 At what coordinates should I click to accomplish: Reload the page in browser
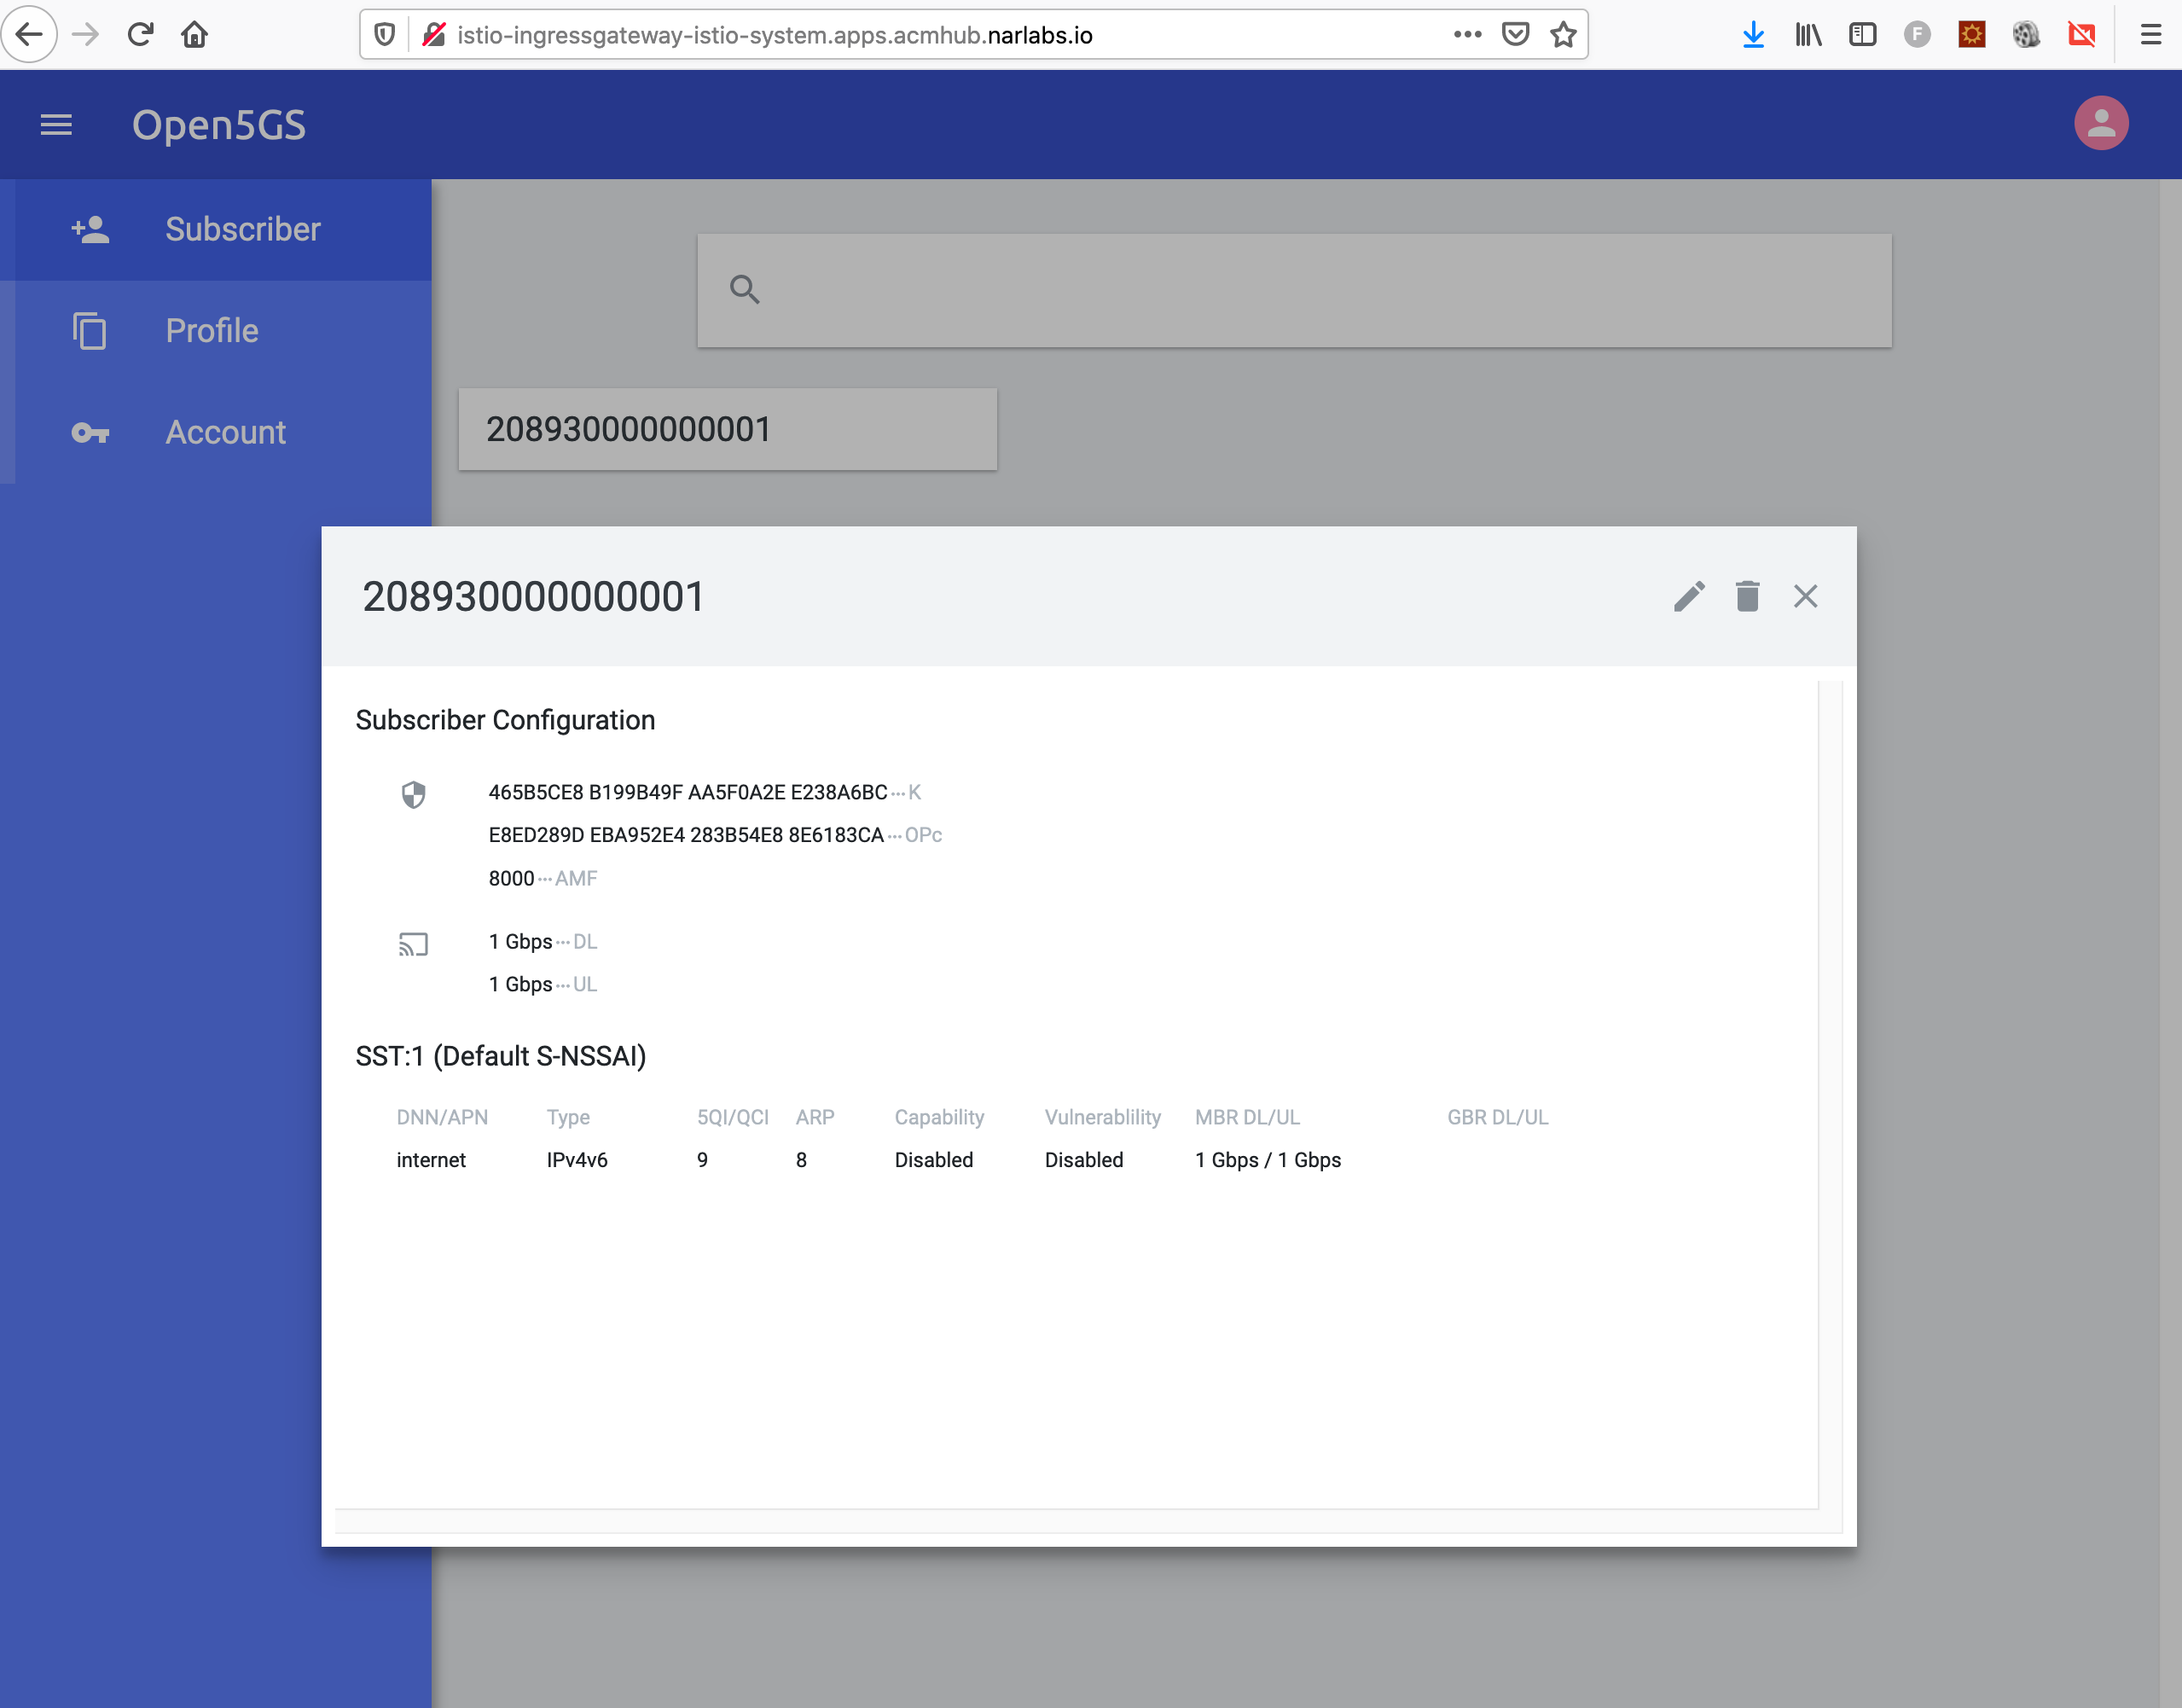tap(140, 35)
